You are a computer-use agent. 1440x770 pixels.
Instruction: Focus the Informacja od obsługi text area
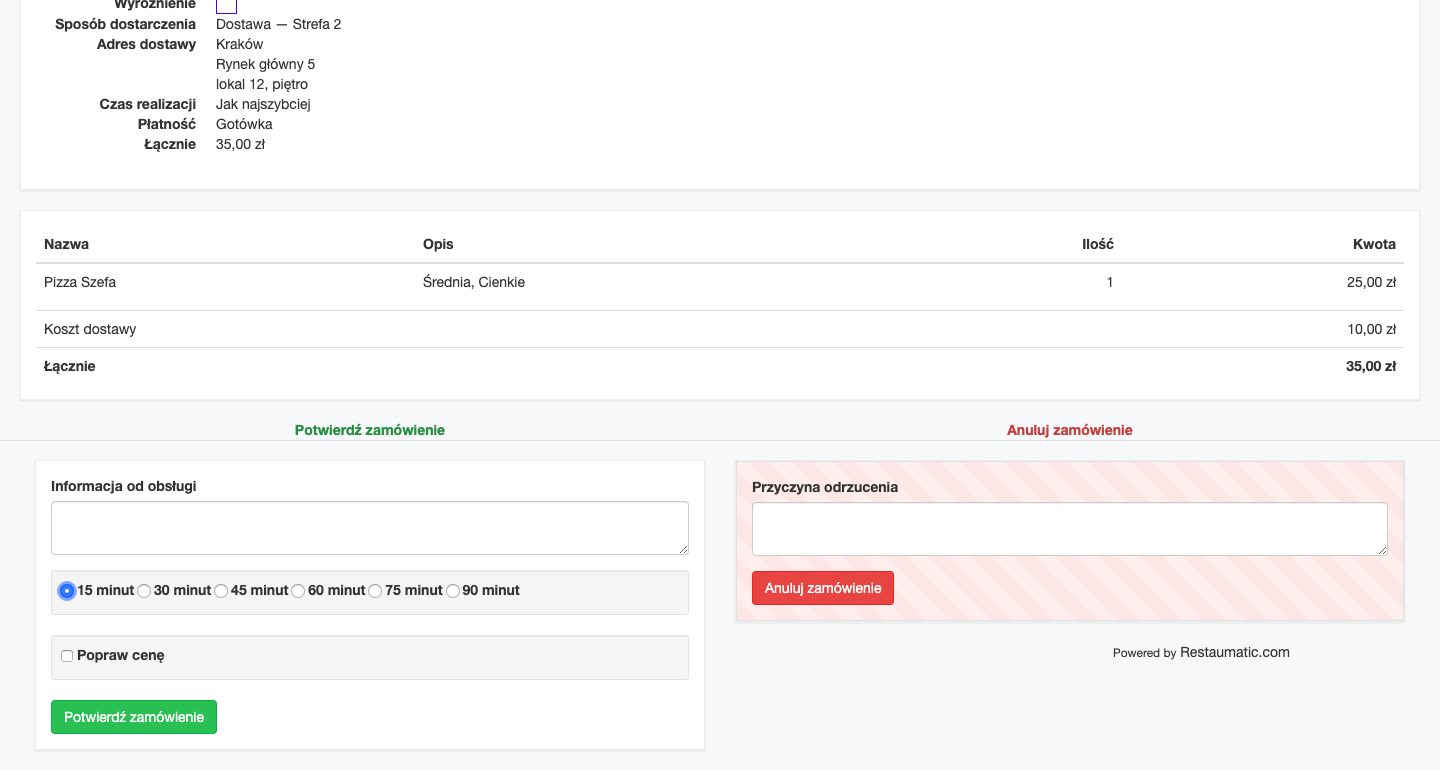pos(369,527)
